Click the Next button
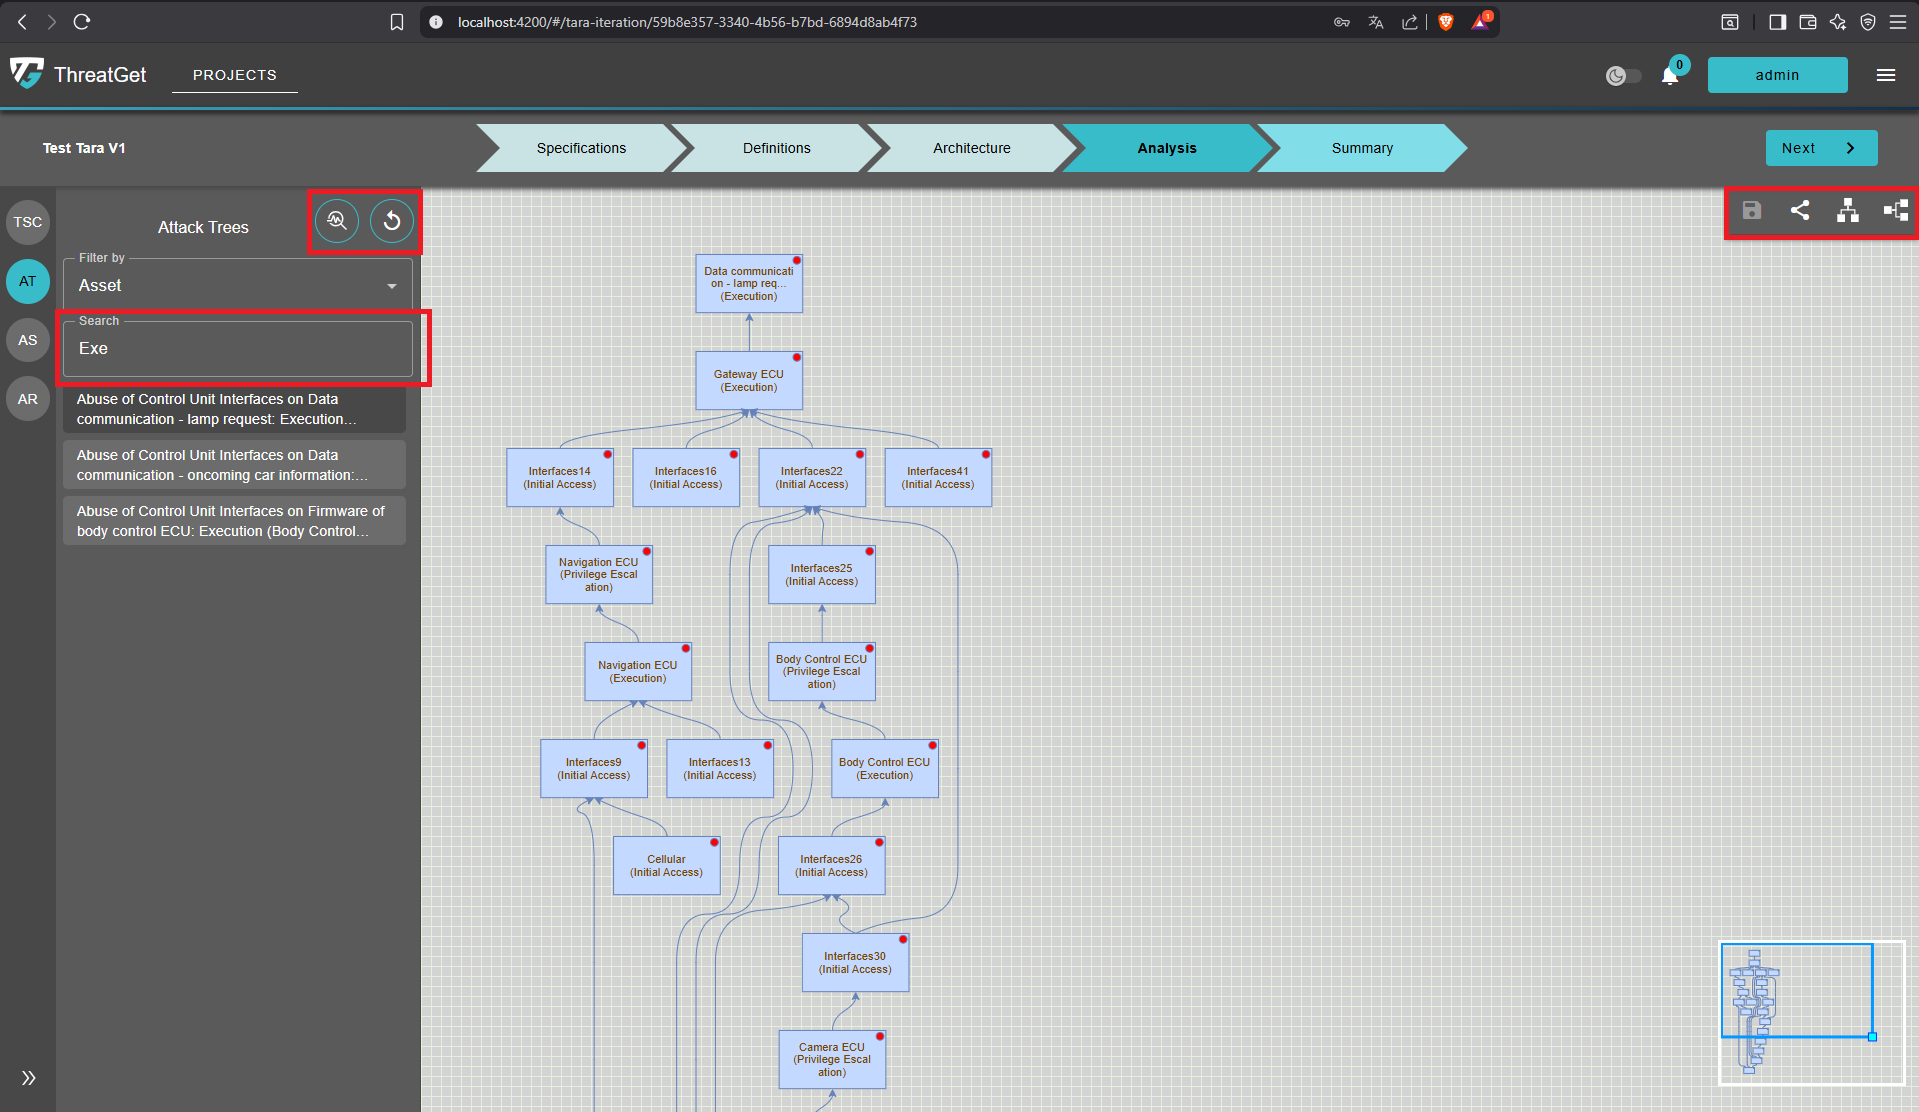 (1820, 147)
